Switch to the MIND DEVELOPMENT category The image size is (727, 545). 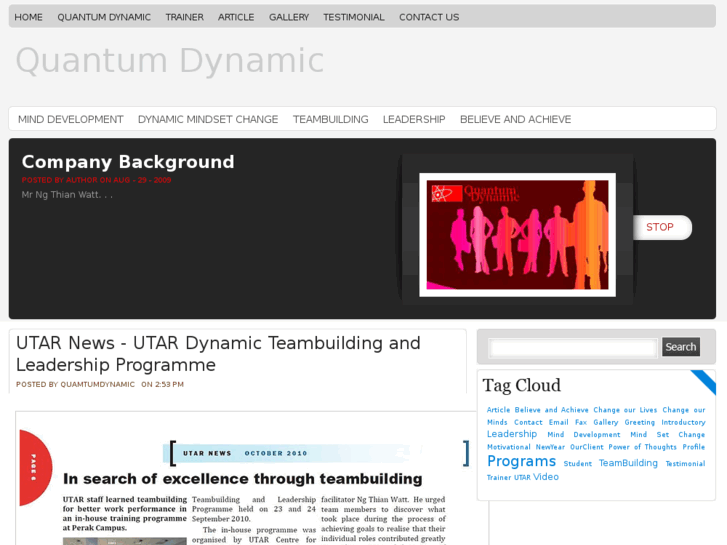point(70,119)
